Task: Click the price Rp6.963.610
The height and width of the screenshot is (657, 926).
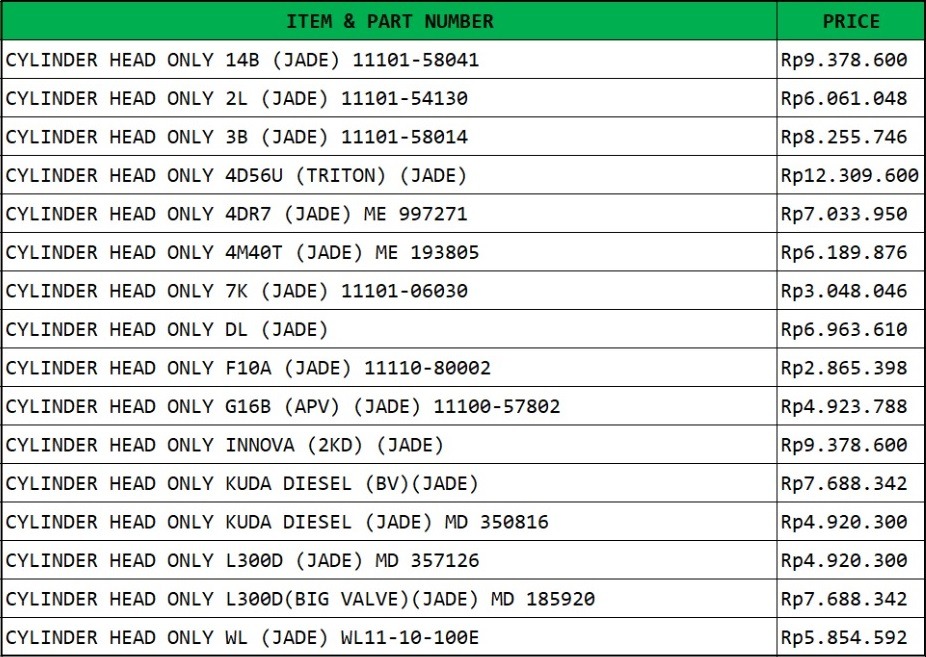Action: [850, 329]
